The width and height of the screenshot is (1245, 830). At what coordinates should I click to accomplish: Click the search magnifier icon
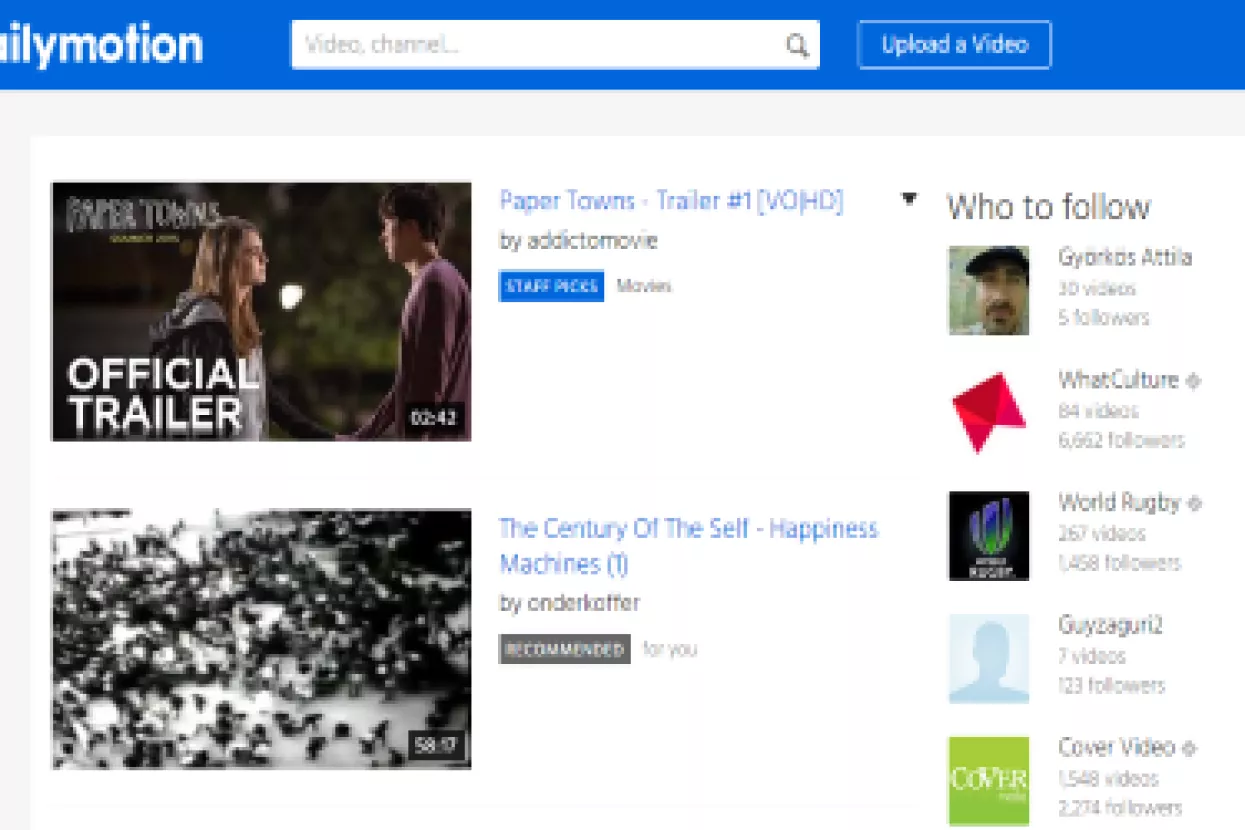point(797,46)
